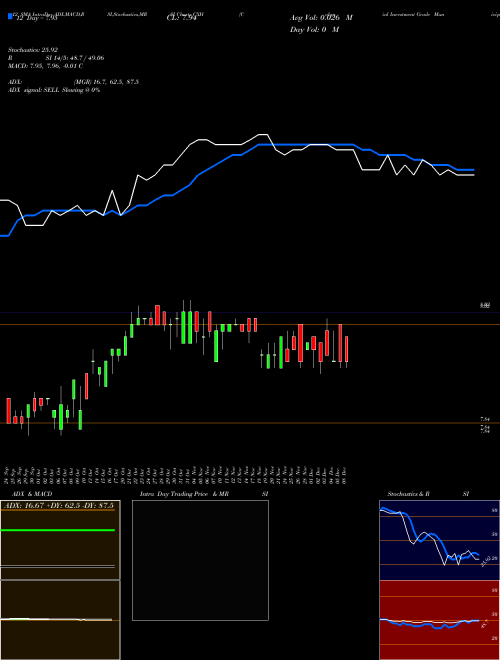
Task: Click the 7.84 price axis label
Action: (x=485, y=419)
